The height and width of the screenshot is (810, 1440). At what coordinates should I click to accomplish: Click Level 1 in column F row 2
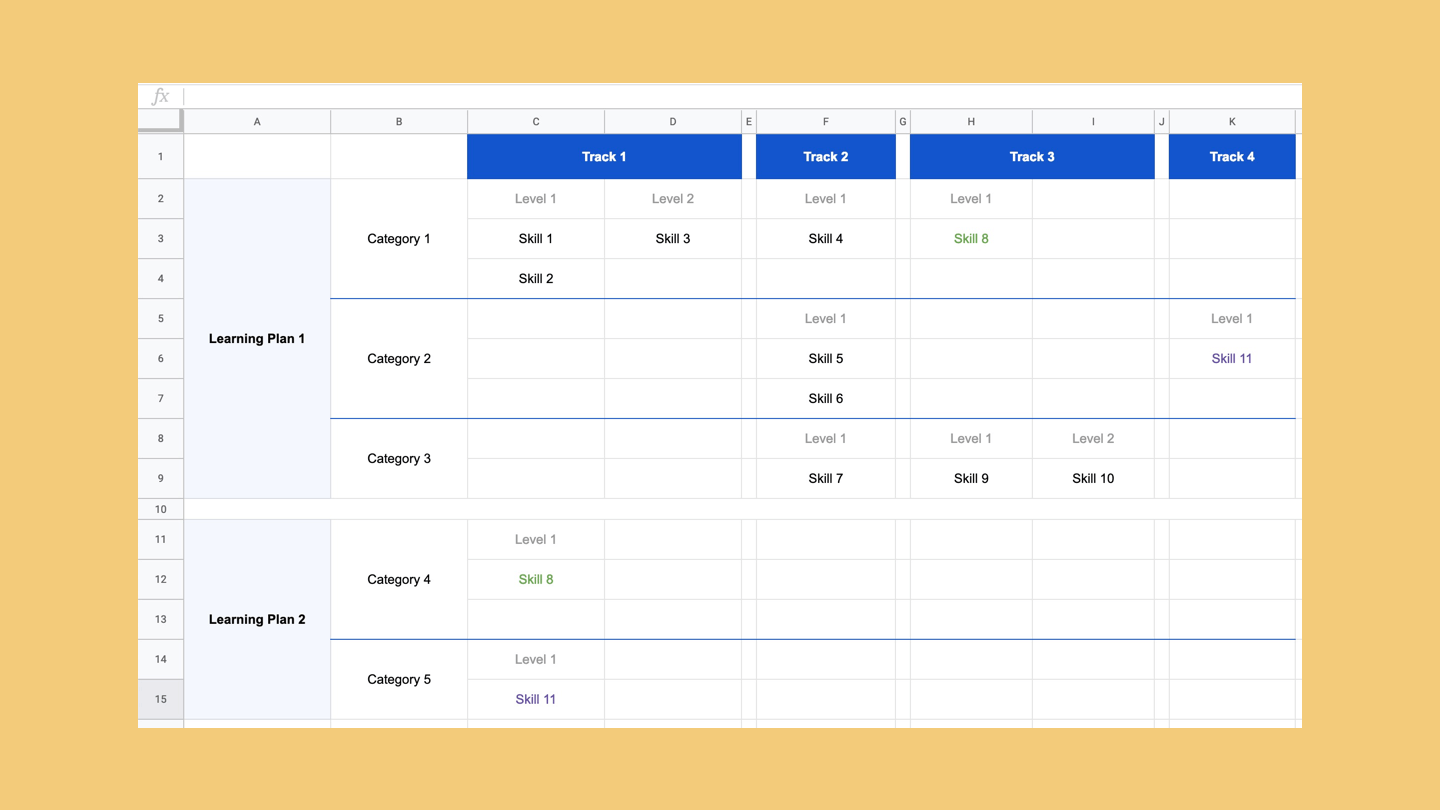(x=826, y=199)
